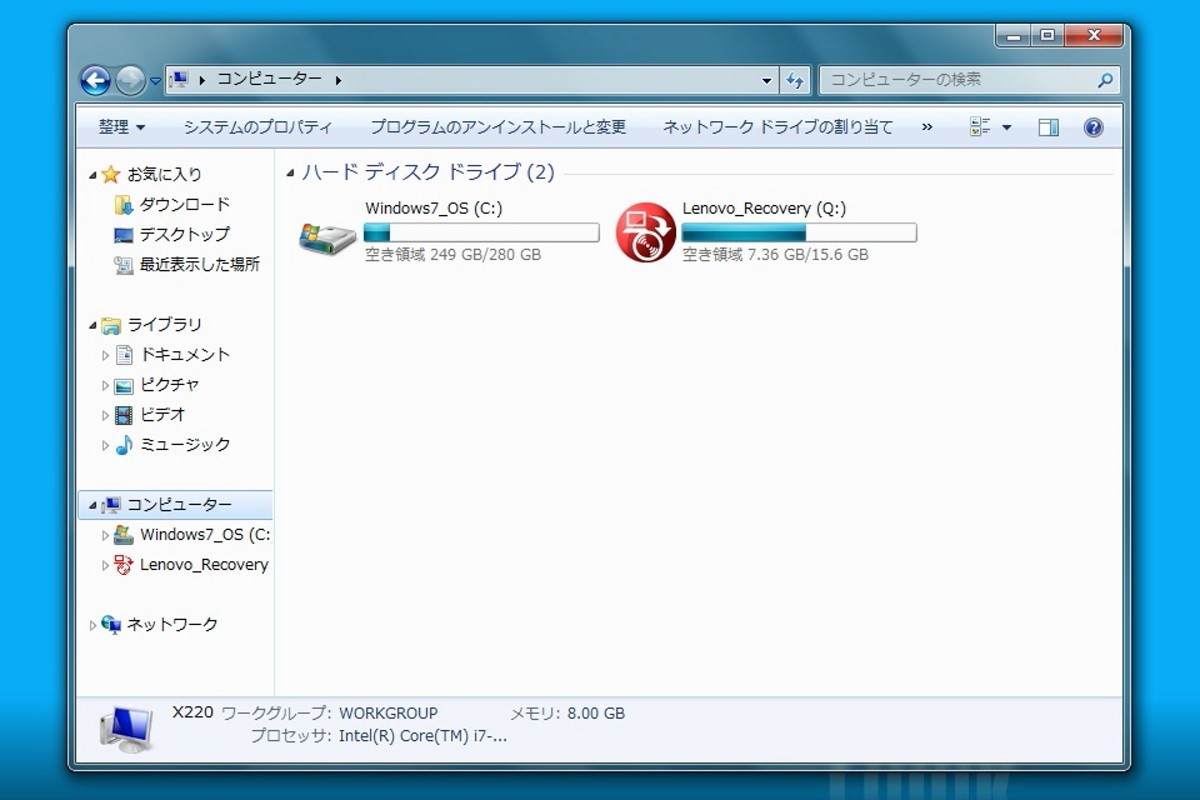The height and width of the screenshot is (800, 1200).
Task: Open the recent pages dropdown arrow
Action: click(155, 81)
